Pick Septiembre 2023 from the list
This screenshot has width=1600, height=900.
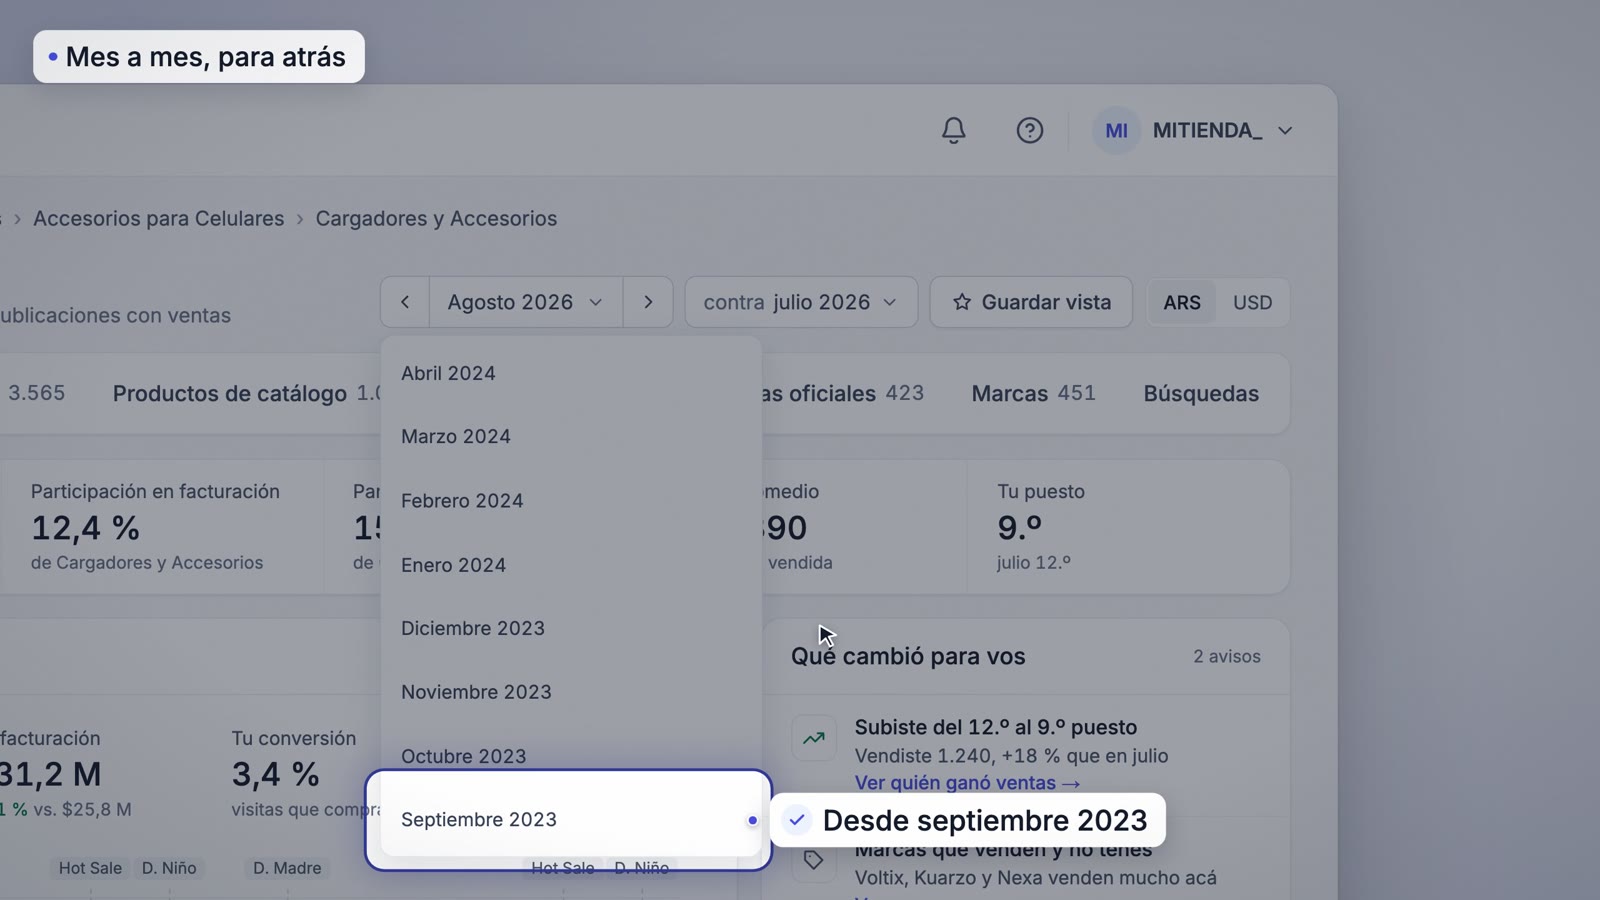[571, 820]
